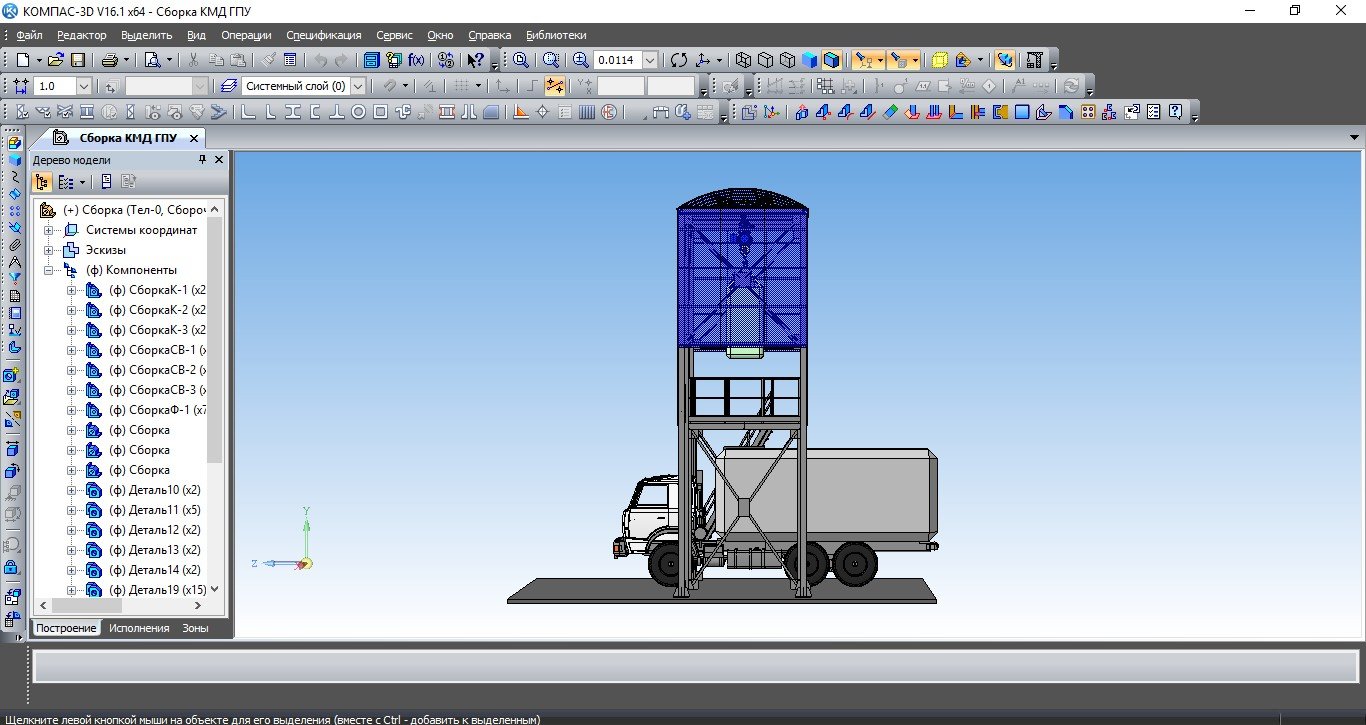This screenshot has width=1366, height=725.
Task: Expand the Эскизы tree node
Action: (x=48, y=250)
